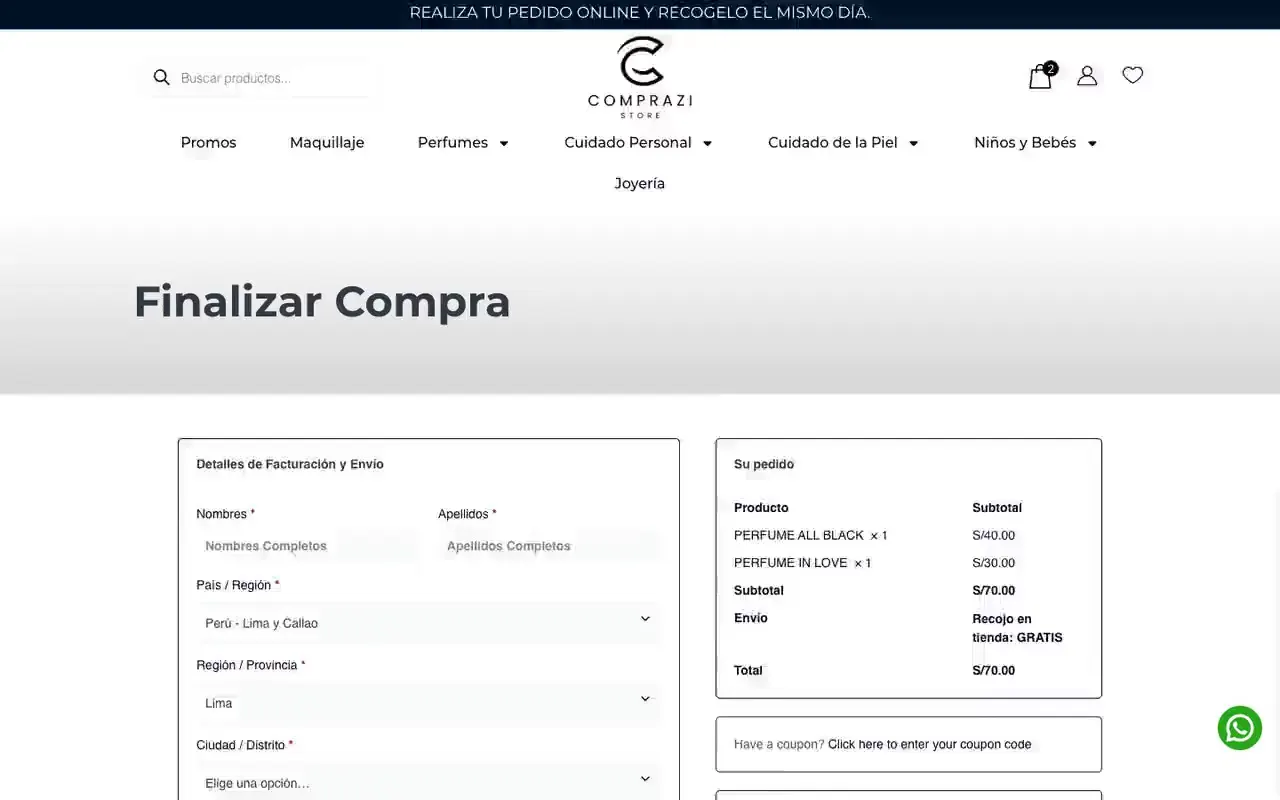Focus the Buscar productos search field

point(272,78)
